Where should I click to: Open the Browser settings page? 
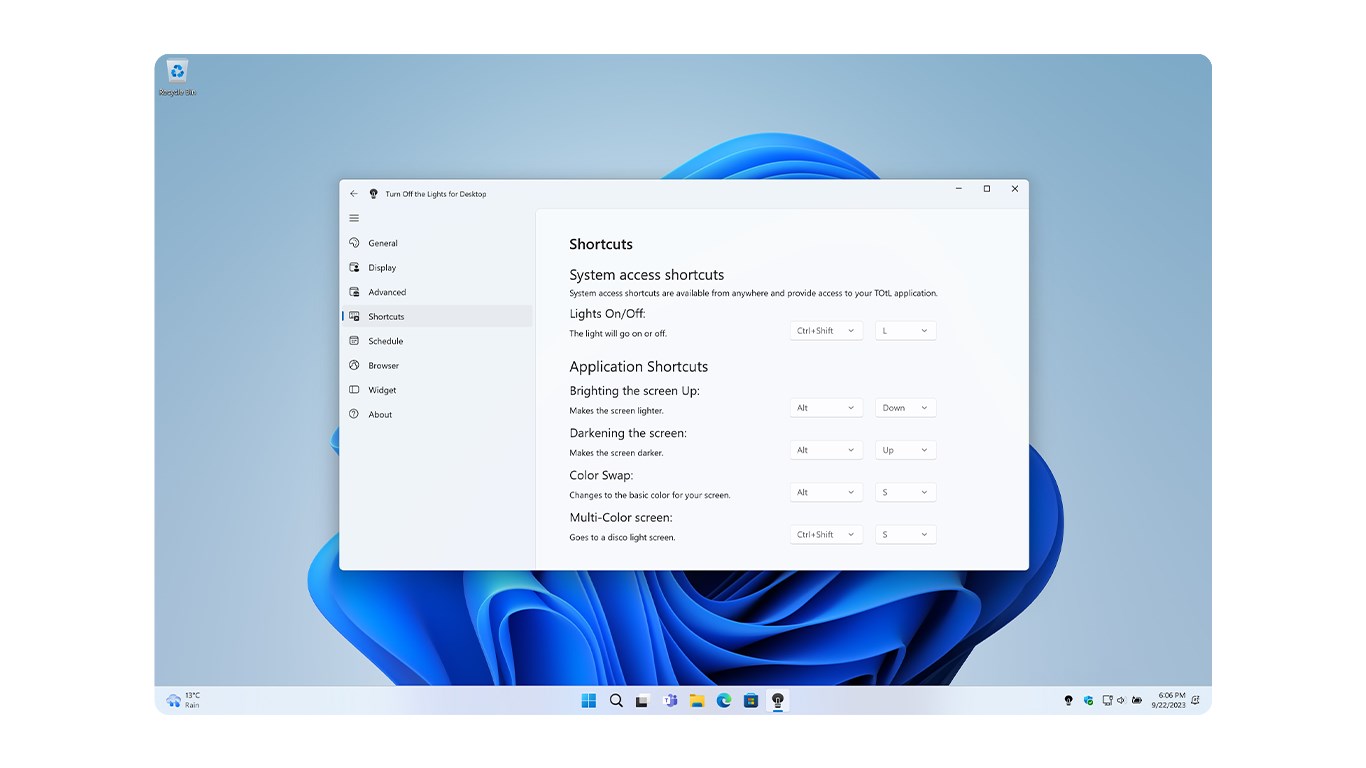tap(436, 366)
